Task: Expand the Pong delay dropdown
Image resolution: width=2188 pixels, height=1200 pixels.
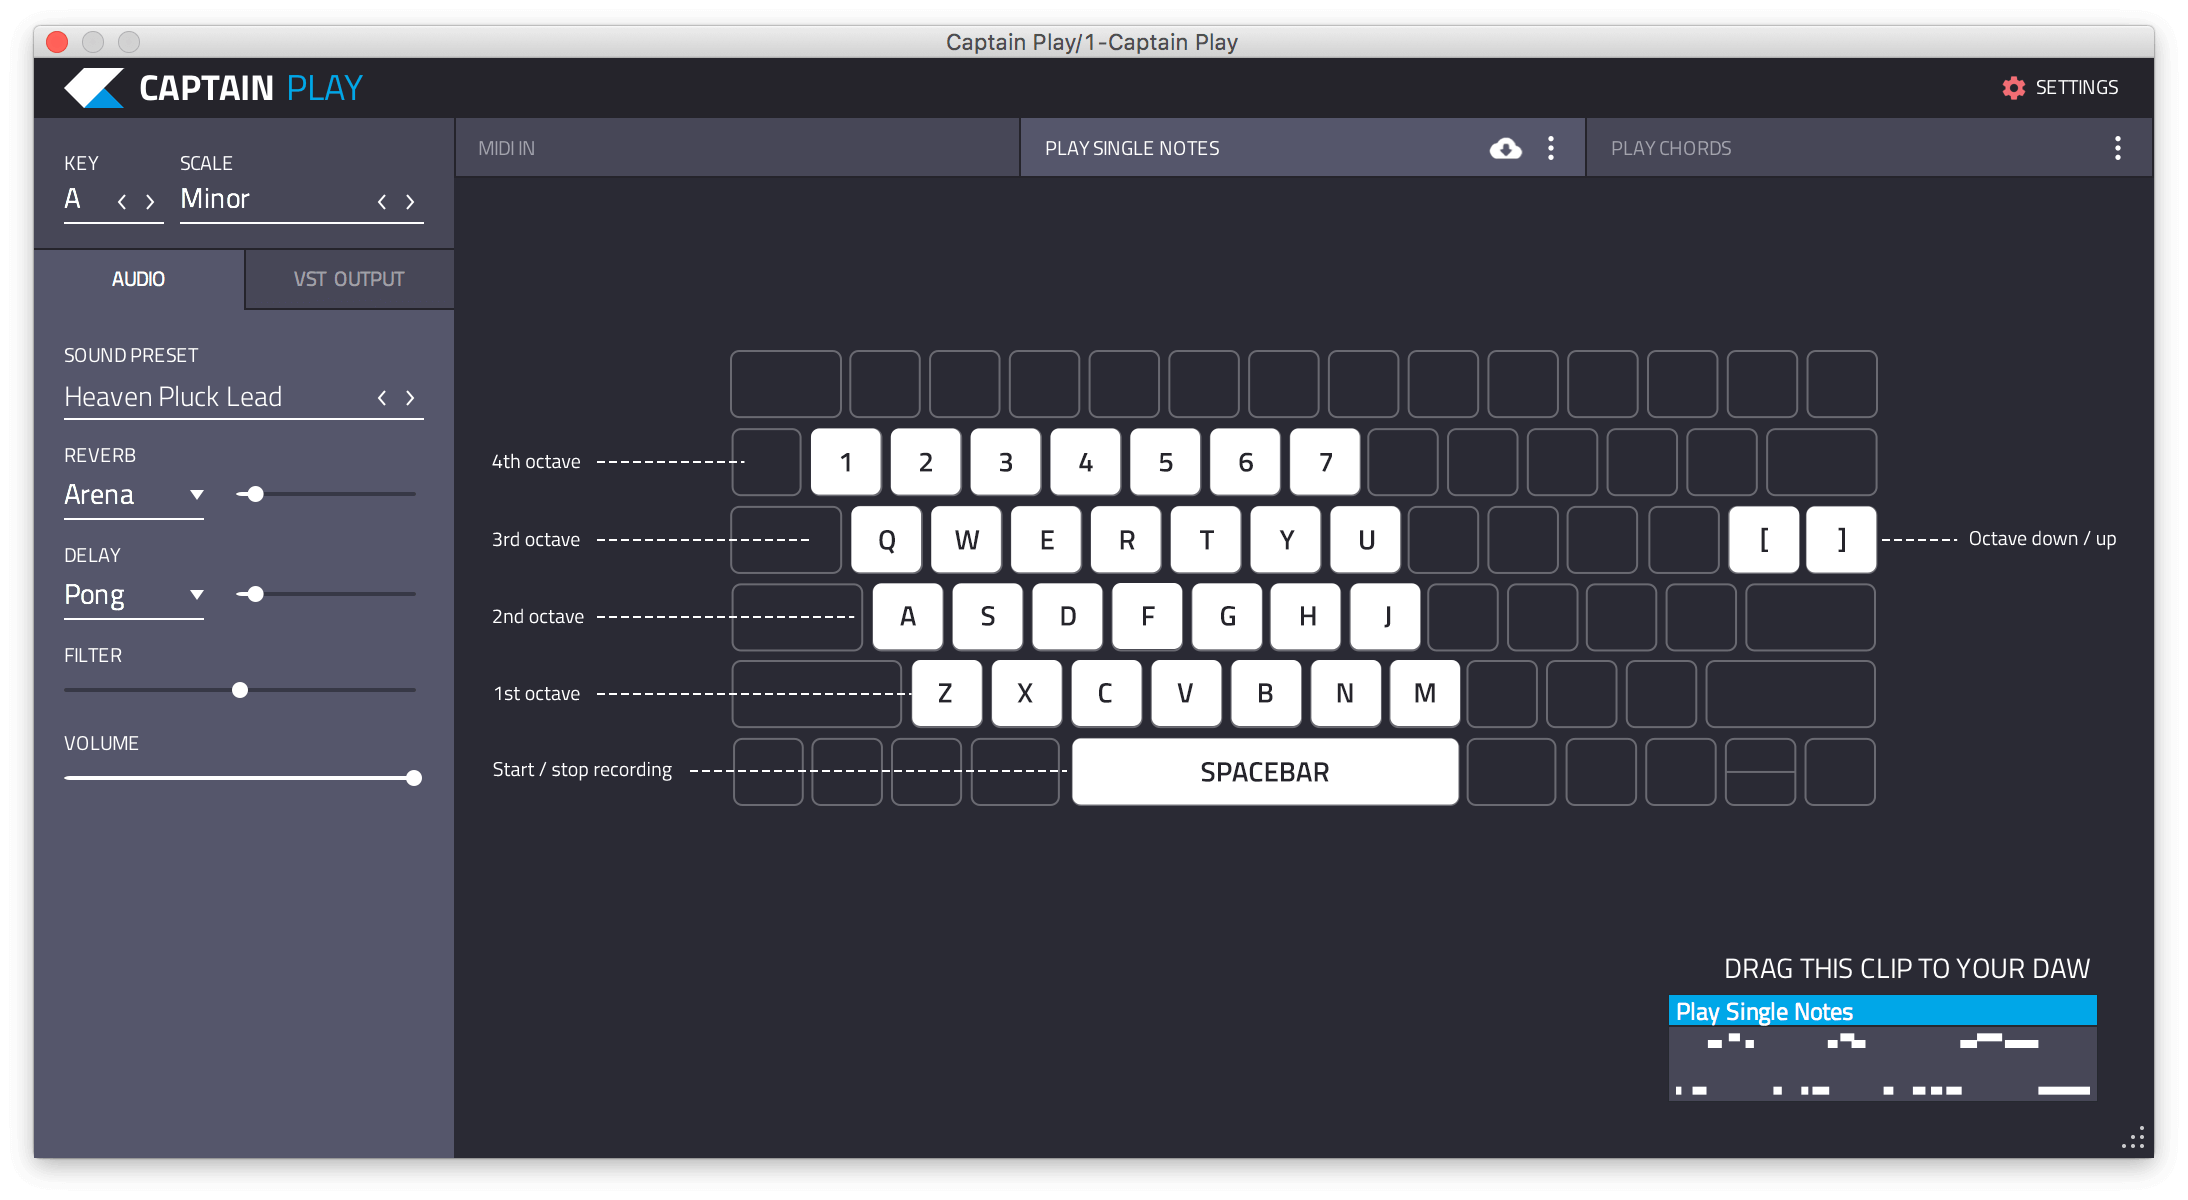Action: coord(197,595)
